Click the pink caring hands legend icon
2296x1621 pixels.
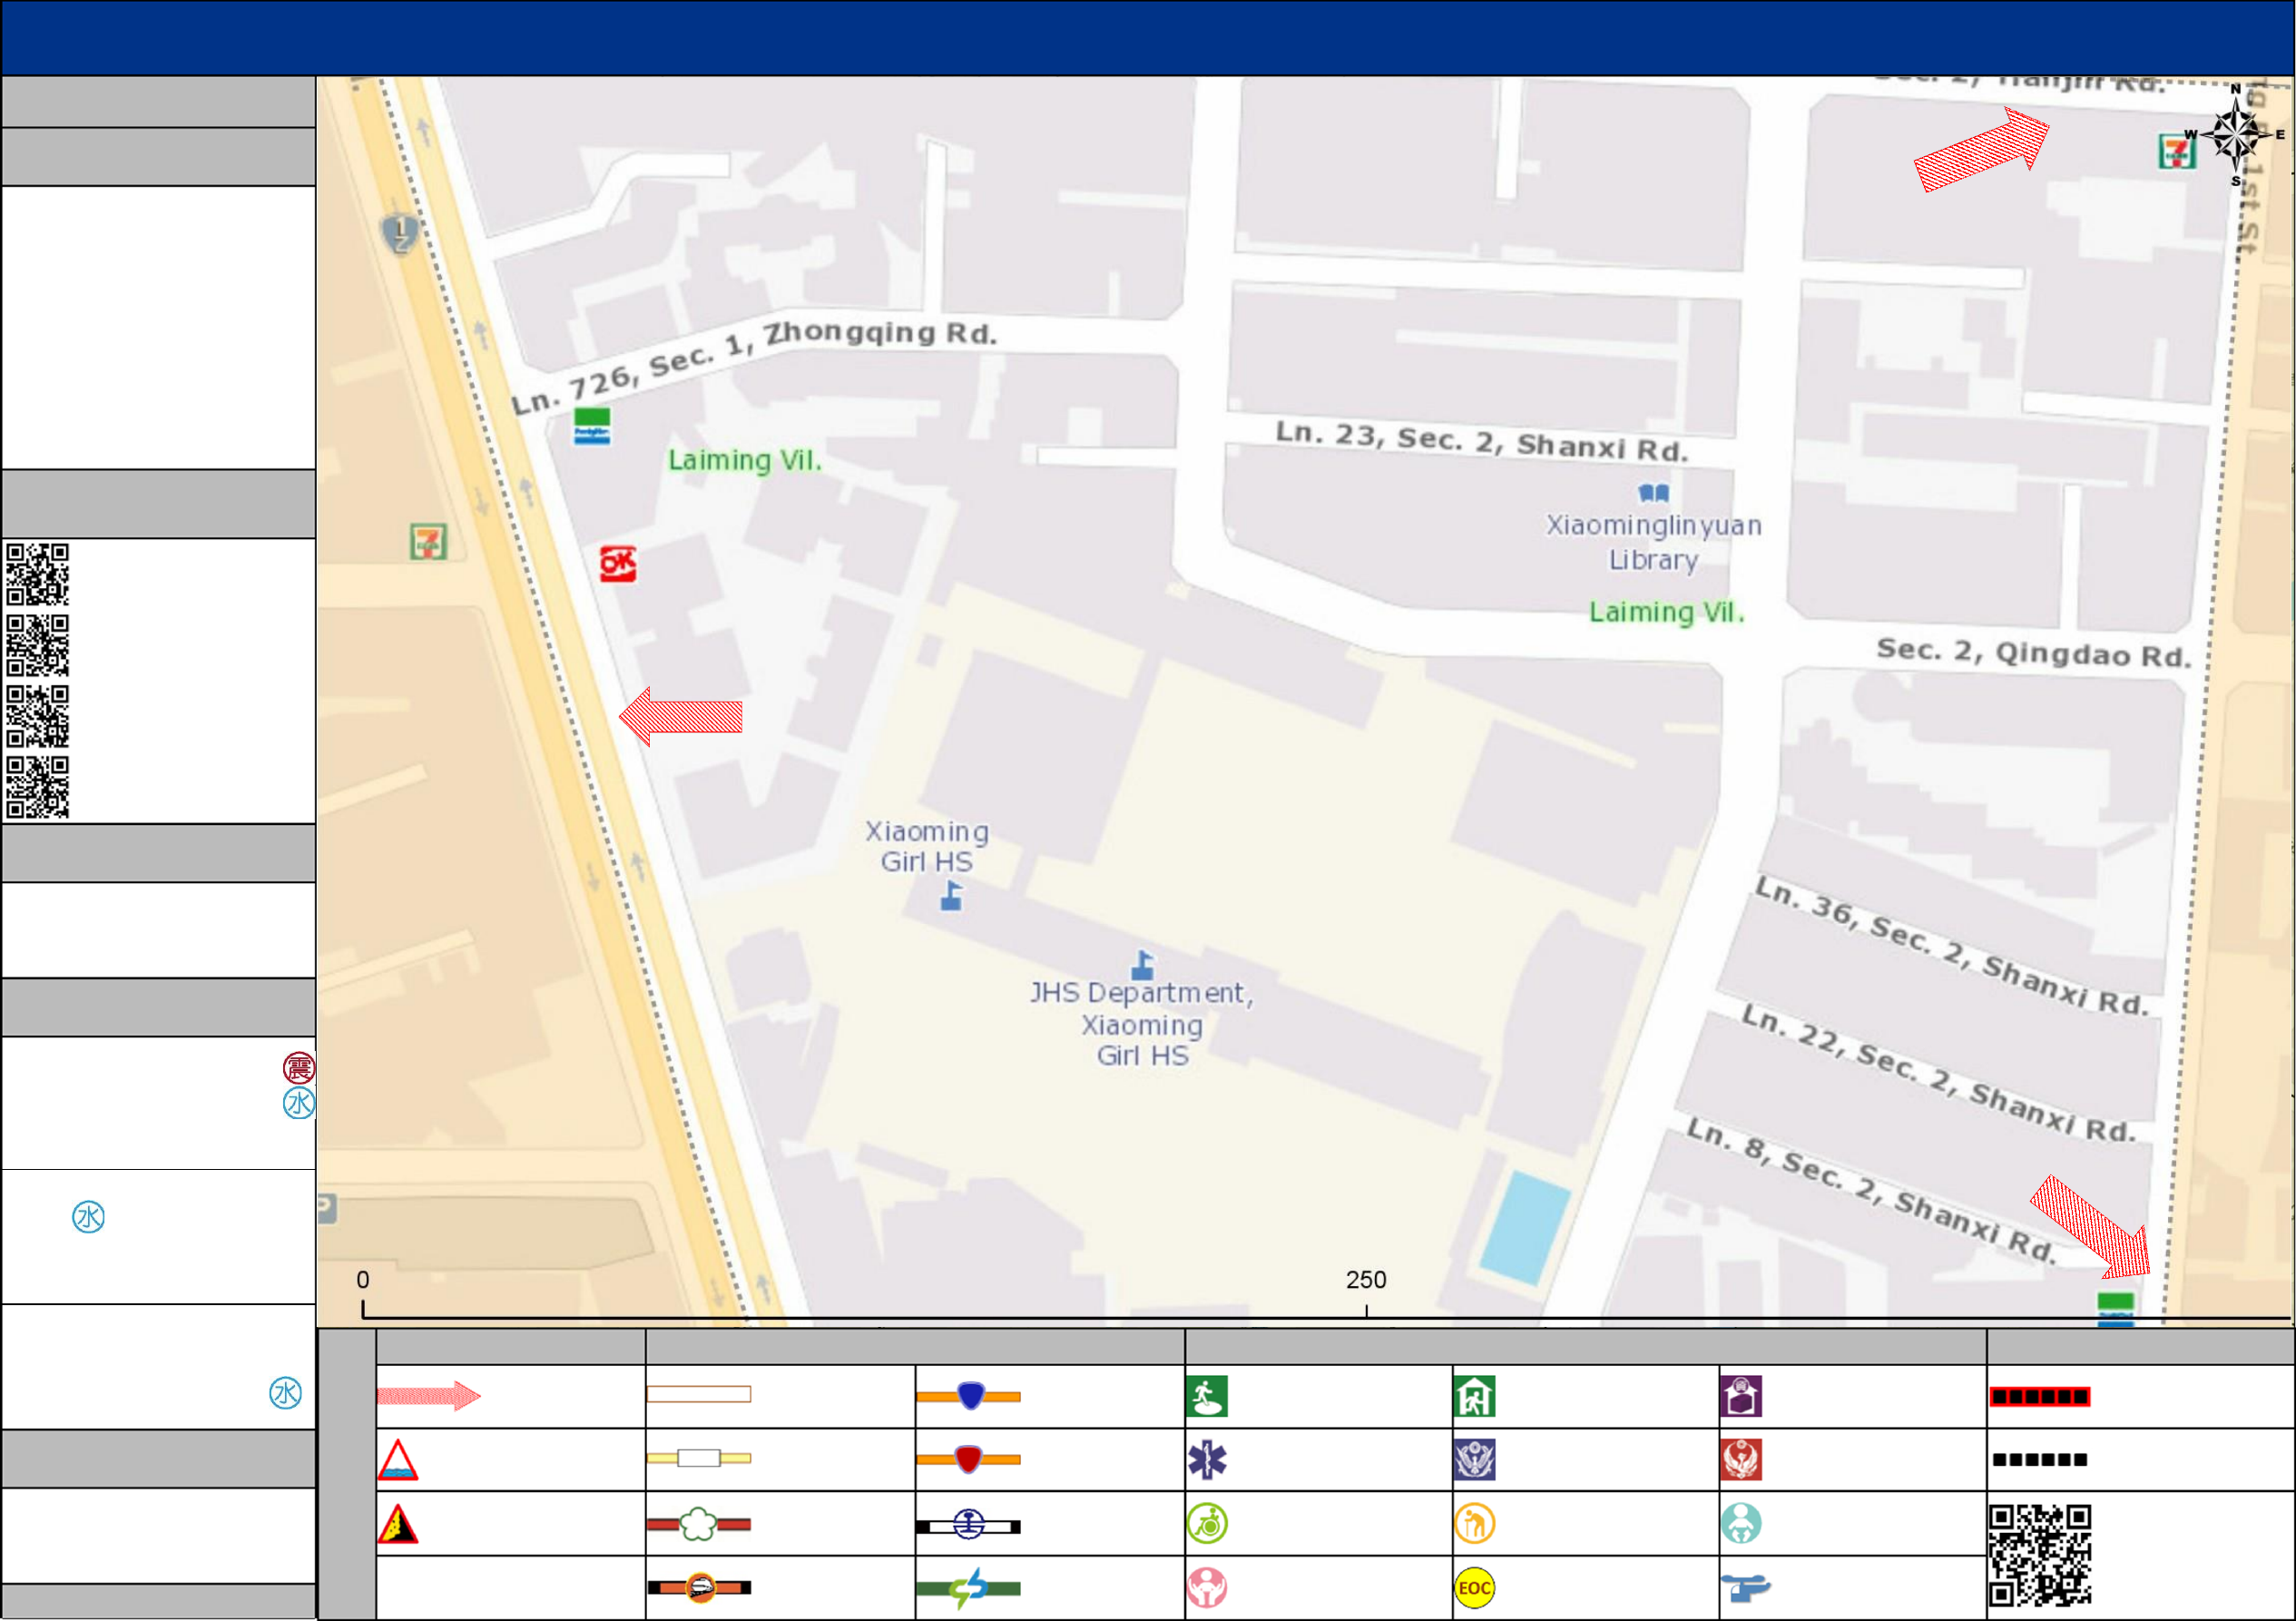[1207, 1588]
